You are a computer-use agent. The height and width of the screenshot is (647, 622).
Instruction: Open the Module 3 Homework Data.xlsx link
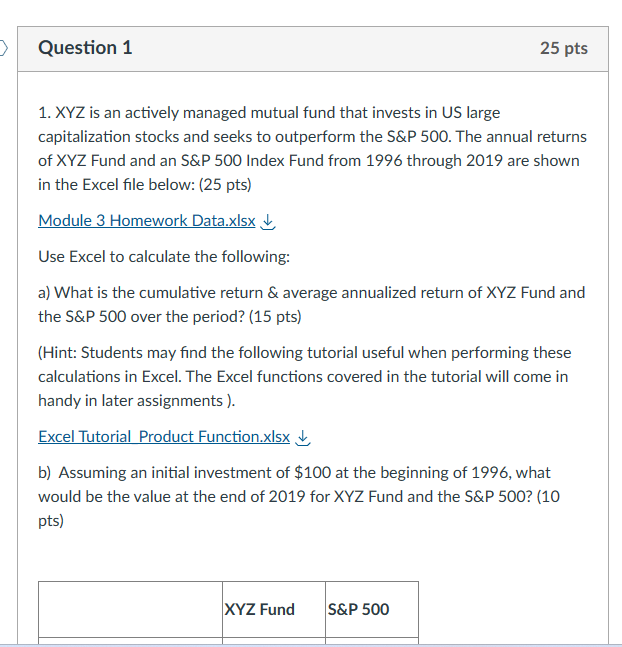coord(147,221)
